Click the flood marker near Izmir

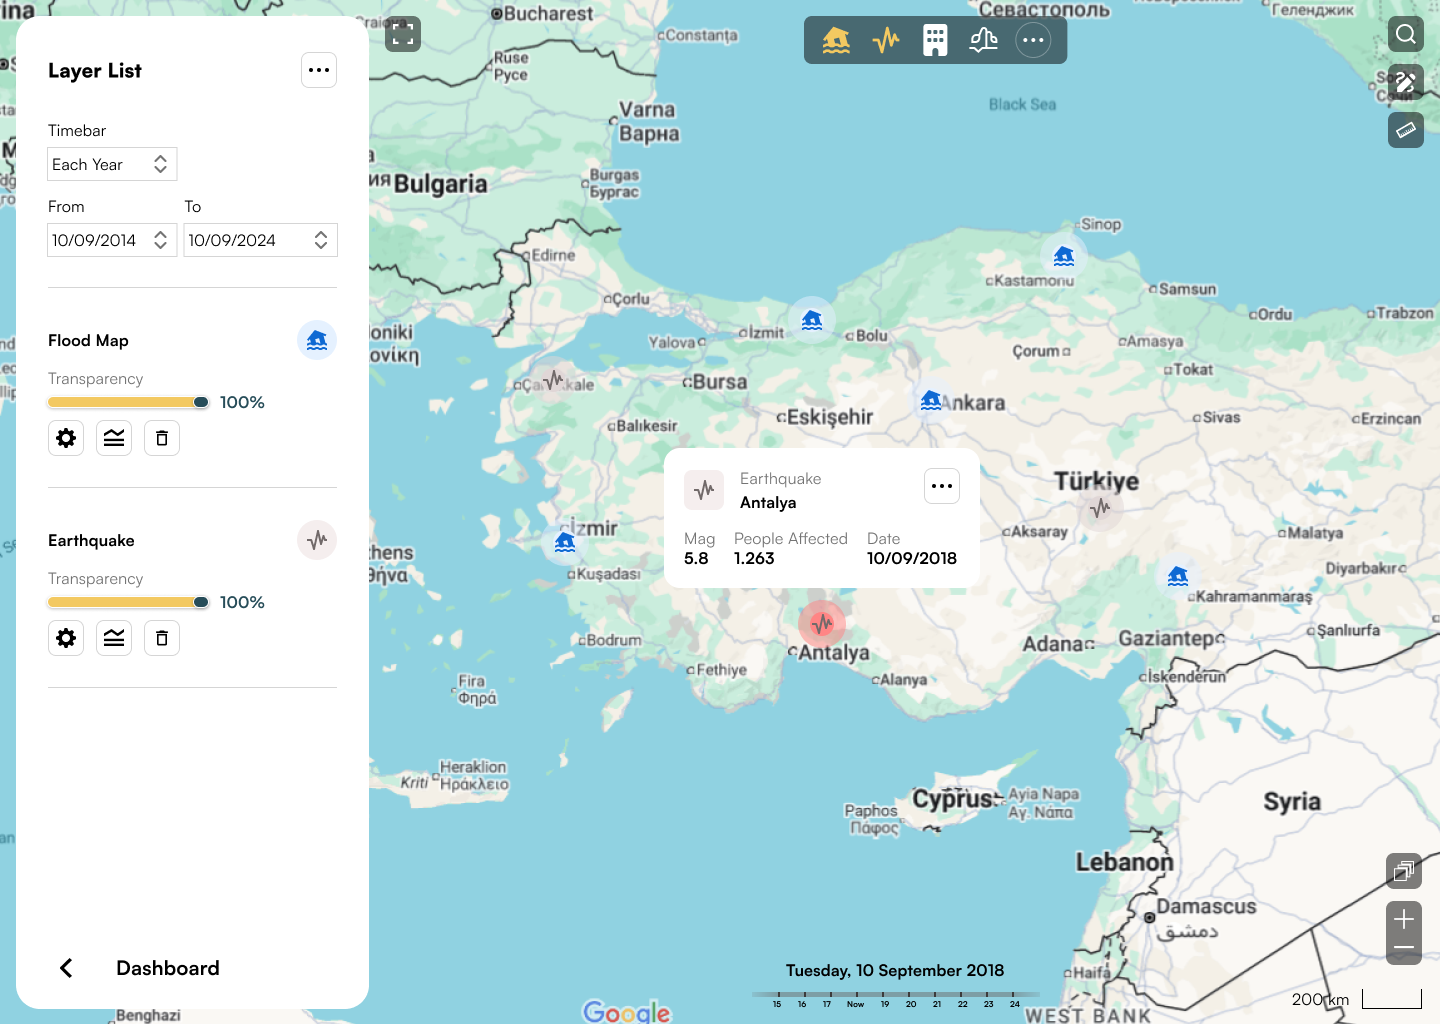tap(565, 542)
